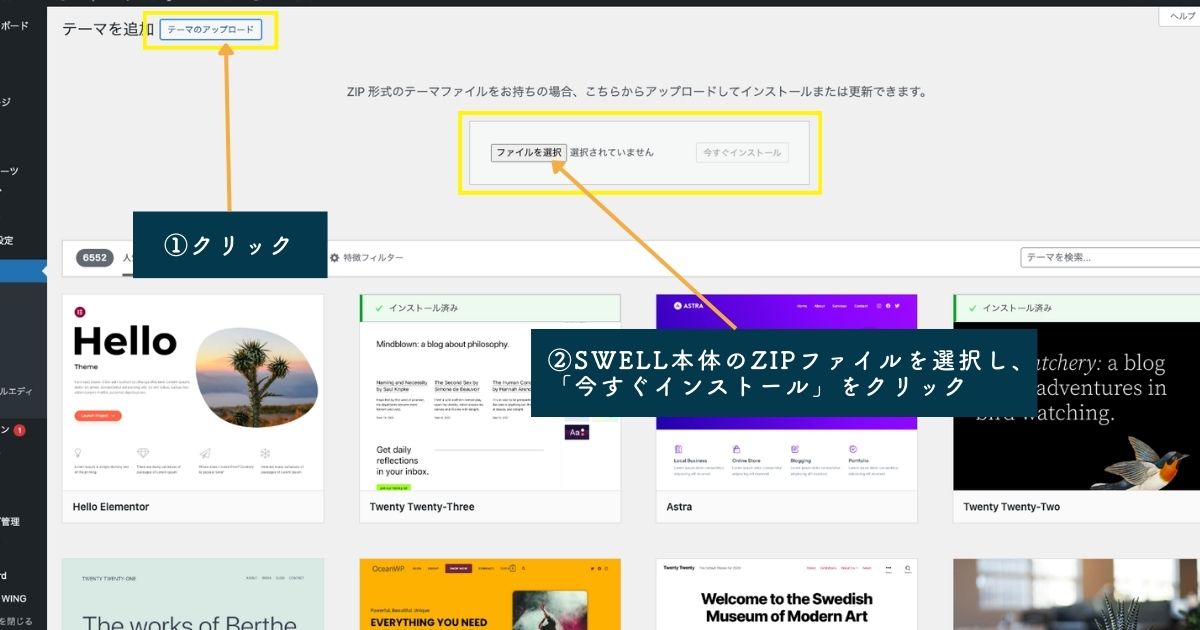Click the gear icon beside 特徴フィルター

click(335, 258)
